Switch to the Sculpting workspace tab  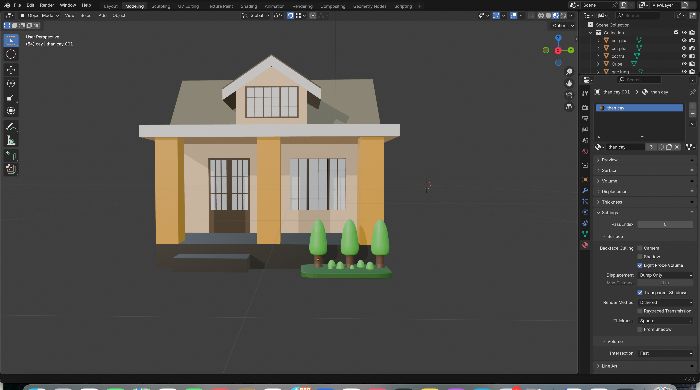coord(161,6)
